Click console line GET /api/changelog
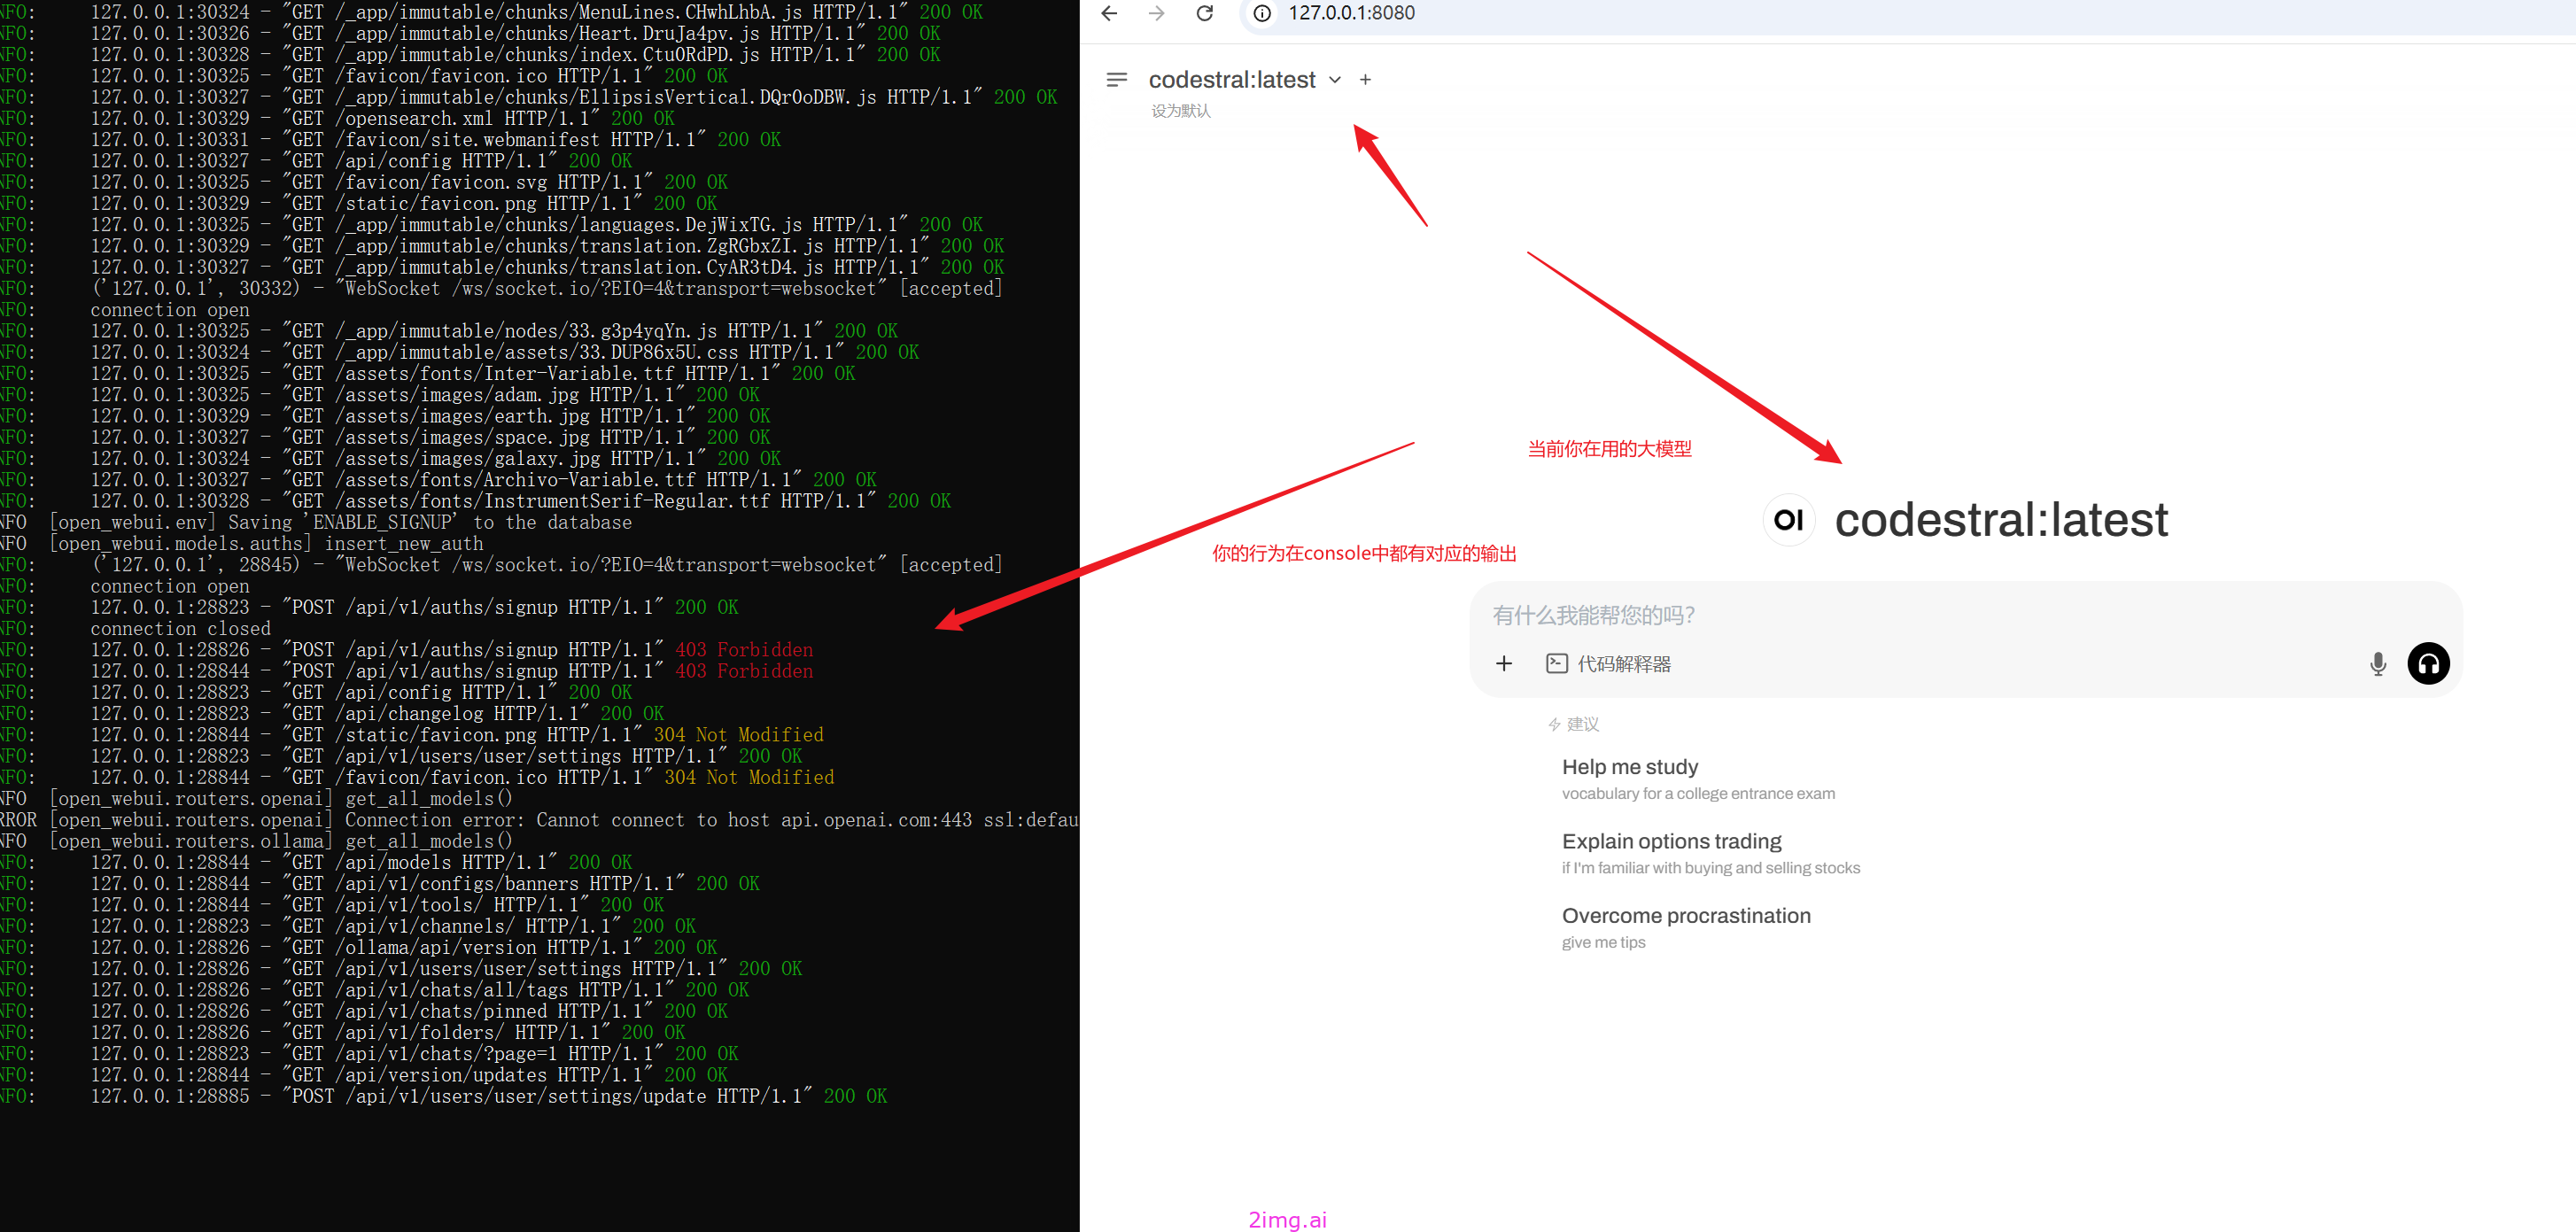 (377, 713)
